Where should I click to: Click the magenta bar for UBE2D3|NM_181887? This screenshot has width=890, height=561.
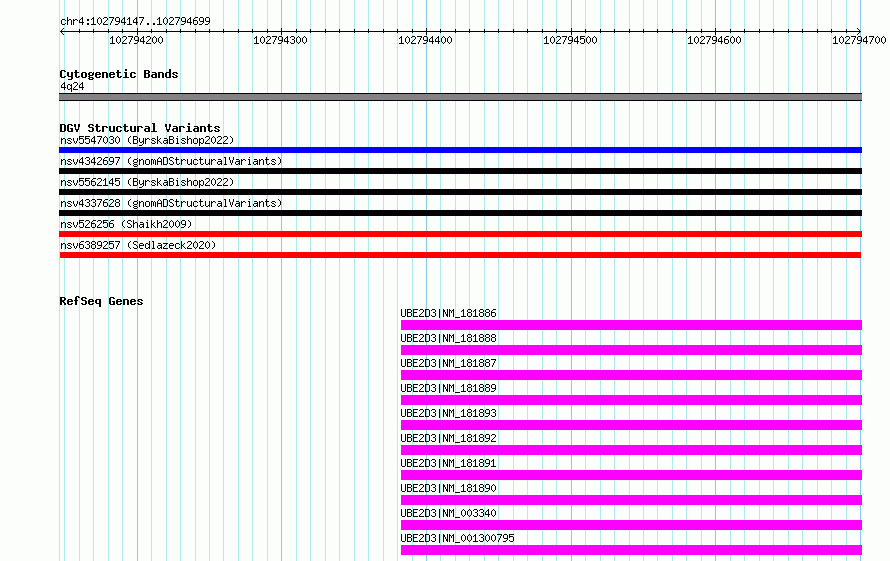(x=631, y=375)
